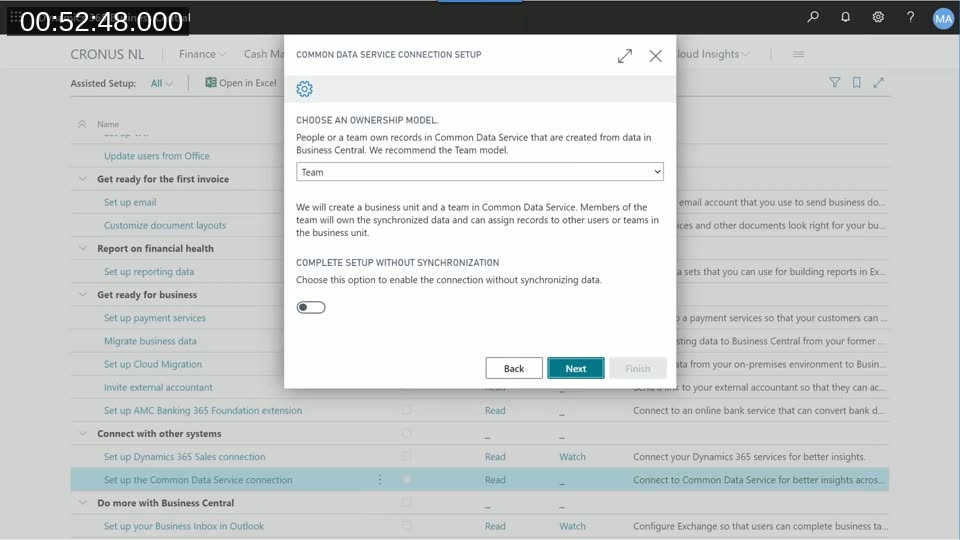Open Set up reporting data link
960x540 pixels.
click(149, 271)
